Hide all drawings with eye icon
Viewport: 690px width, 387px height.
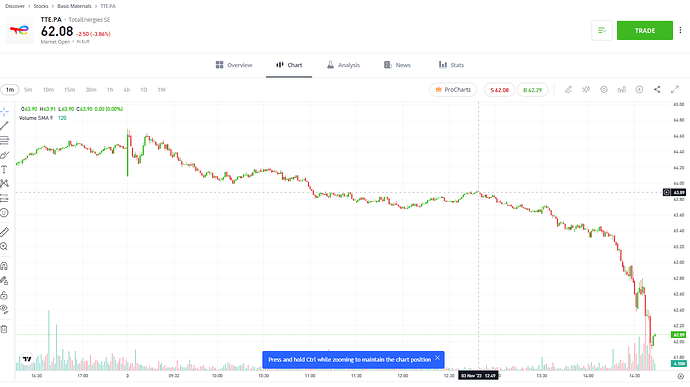4,309
